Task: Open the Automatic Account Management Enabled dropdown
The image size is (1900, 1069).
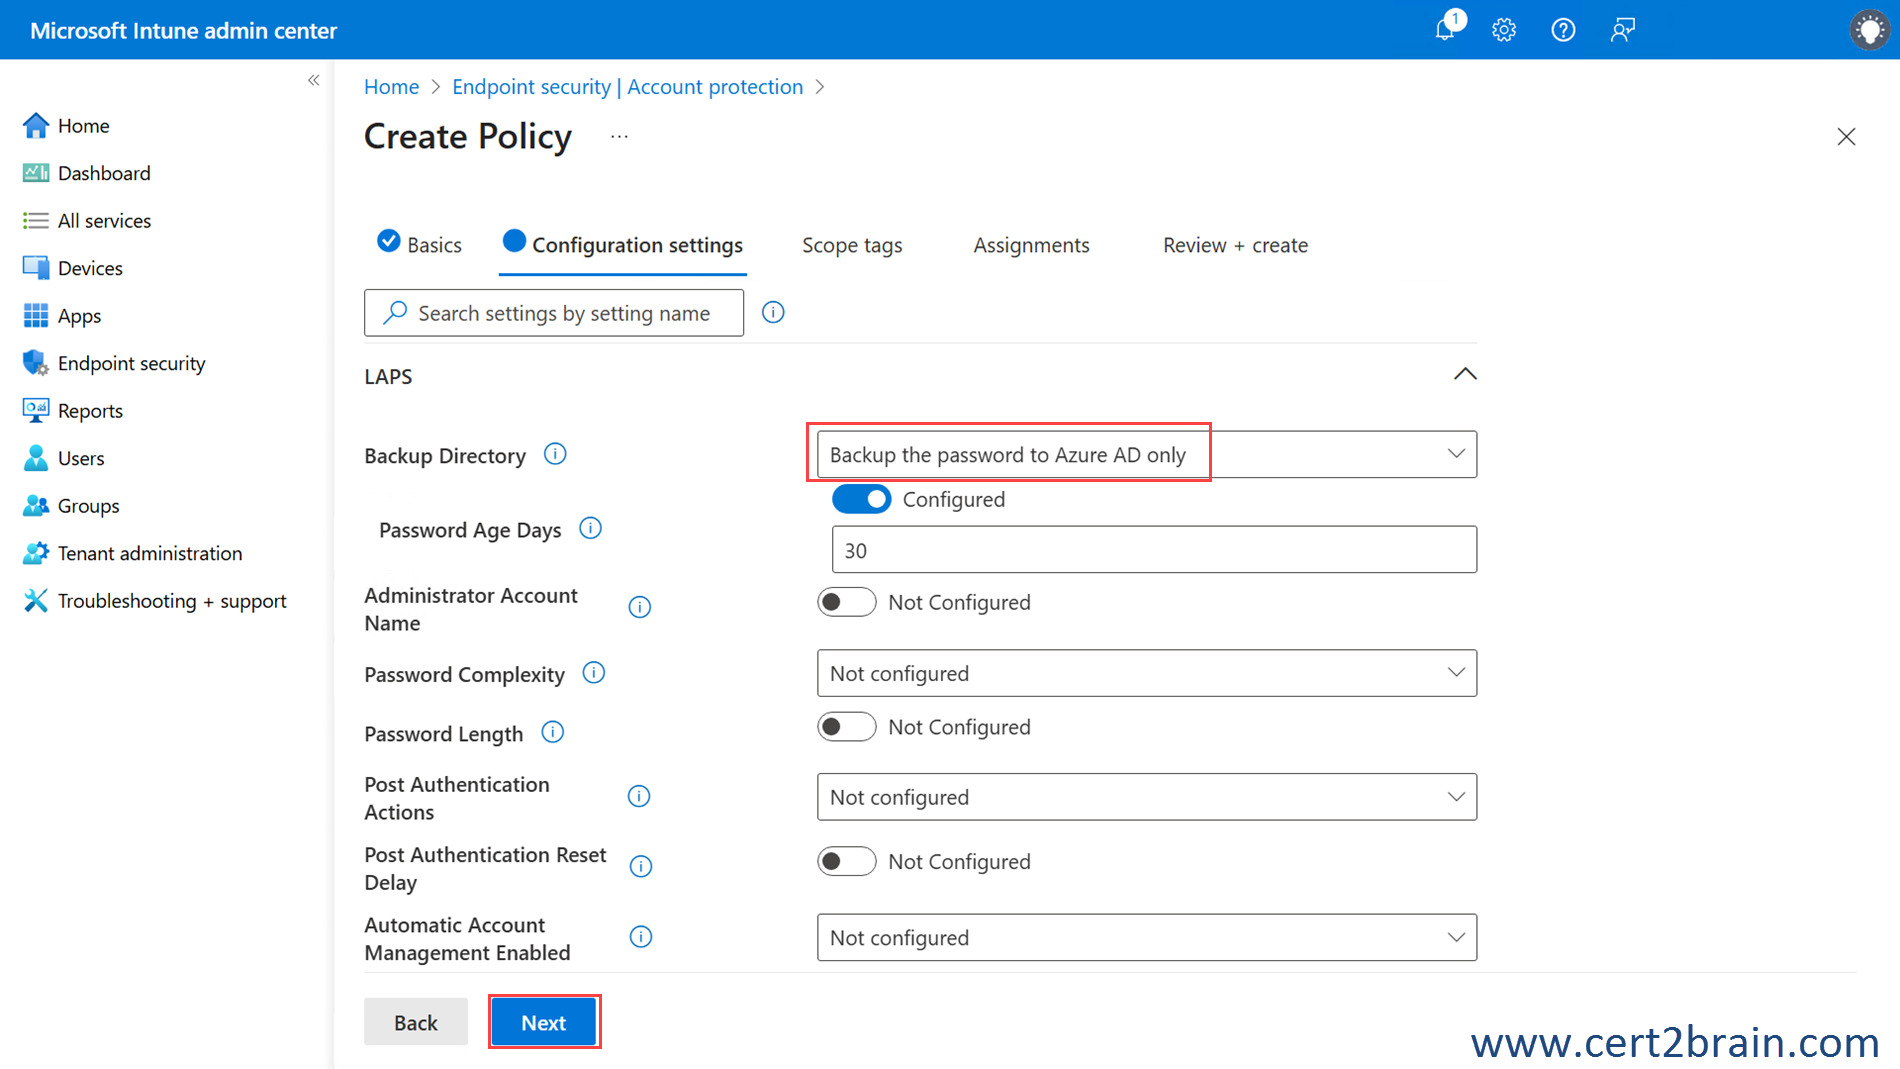Action: [1146, 937]
